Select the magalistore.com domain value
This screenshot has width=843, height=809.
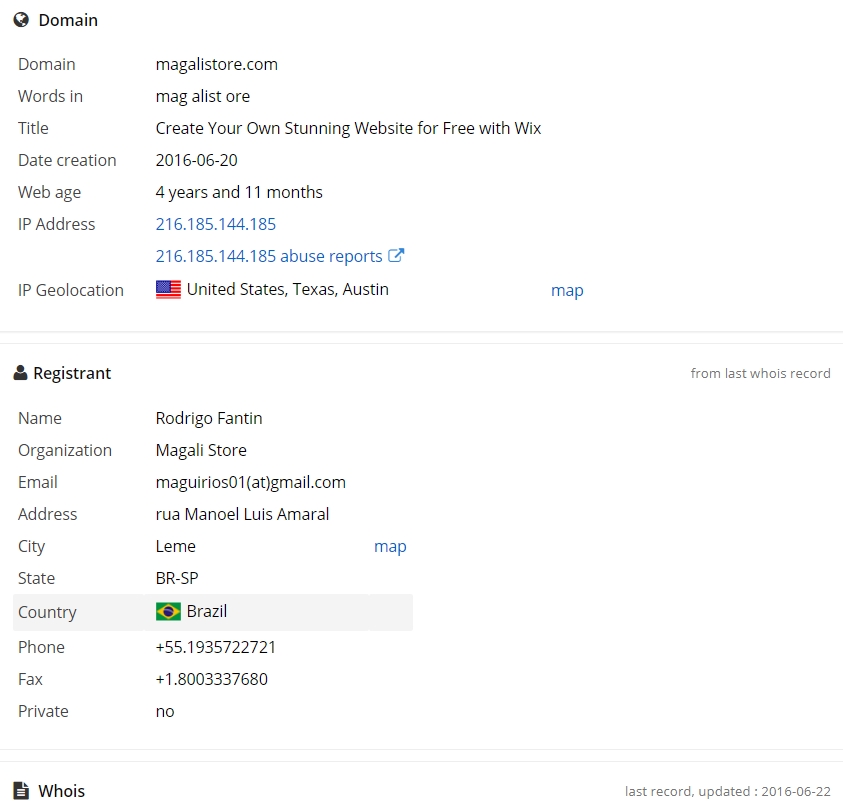point(217,64)
